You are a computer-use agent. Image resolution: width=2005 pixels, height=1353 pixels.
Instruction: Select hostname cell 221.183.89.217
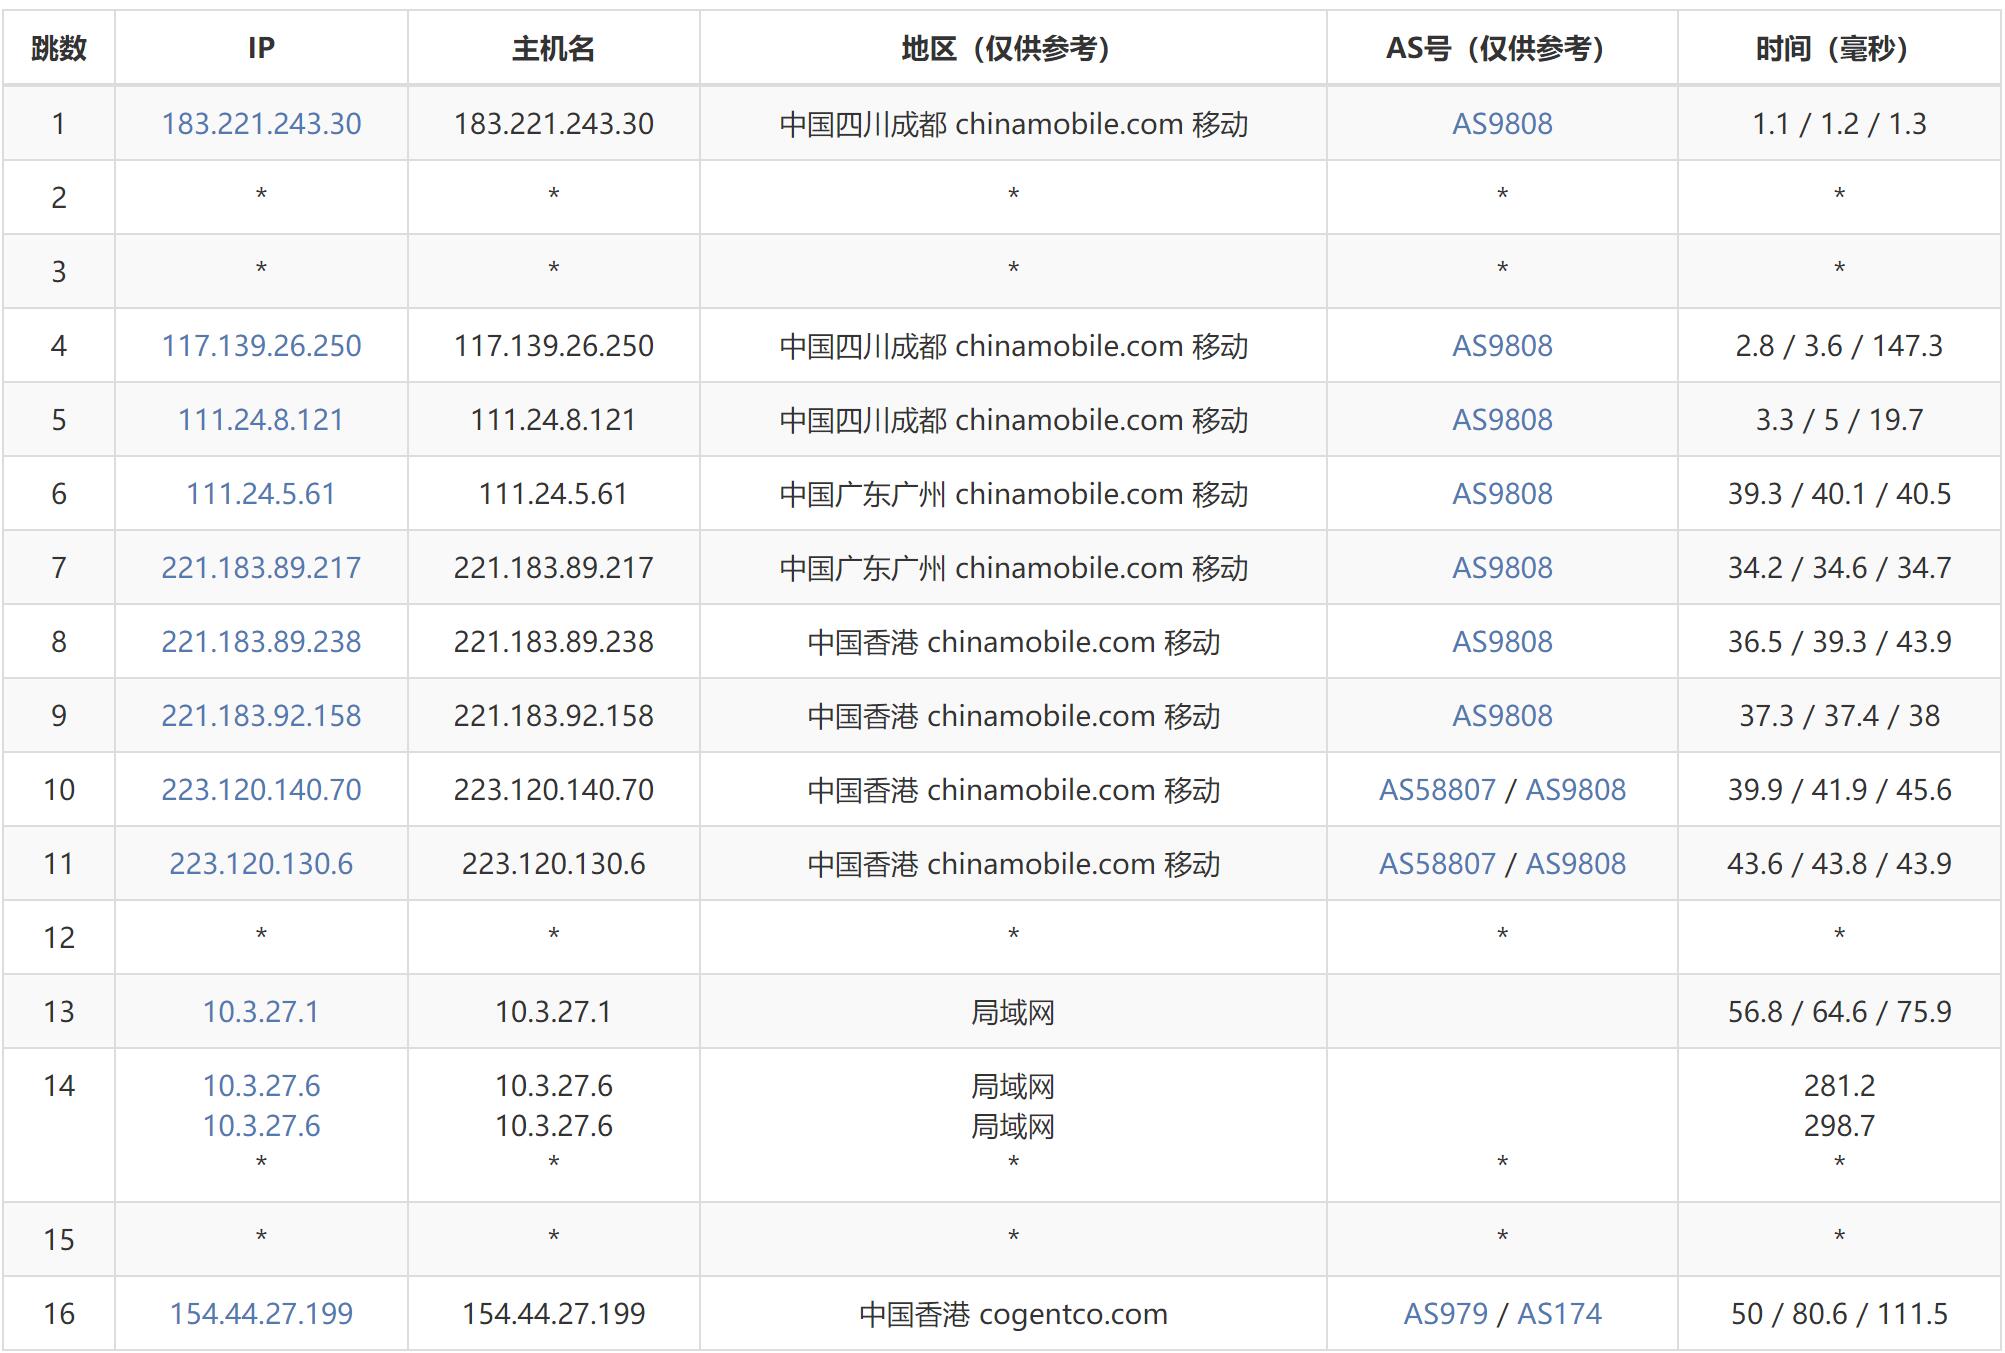click(553, 568)
